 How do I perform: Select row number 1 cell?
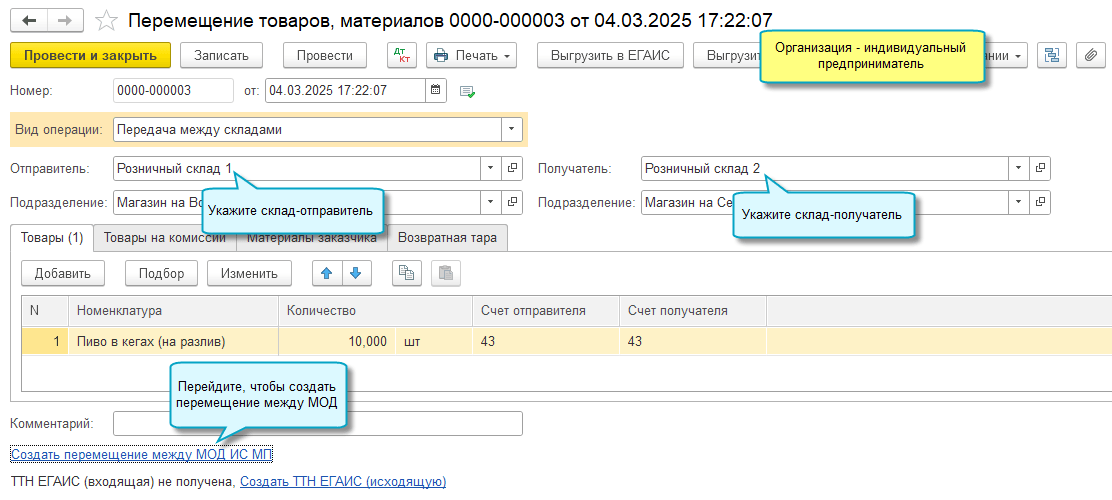[45, 342]
